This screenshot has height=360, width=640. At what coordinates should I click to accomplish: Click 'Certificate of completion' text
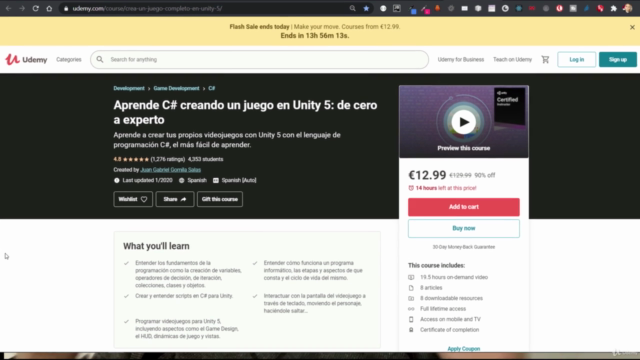pos(449,330)
